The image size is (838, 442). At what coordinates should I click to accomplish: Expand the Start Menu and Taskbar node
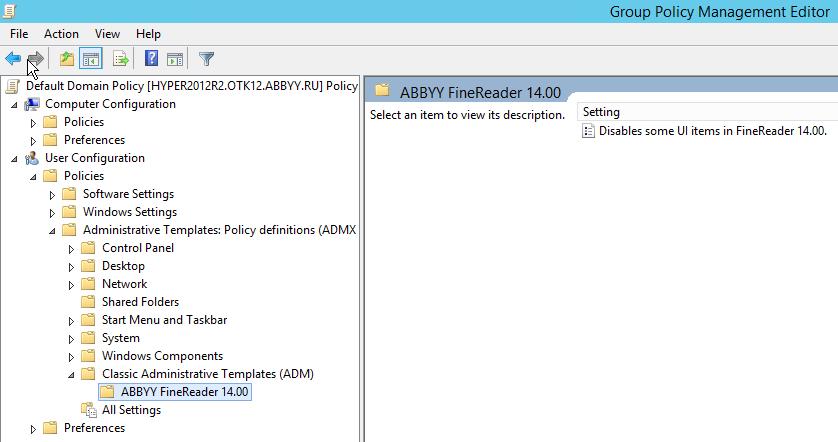tap(71, 321)
